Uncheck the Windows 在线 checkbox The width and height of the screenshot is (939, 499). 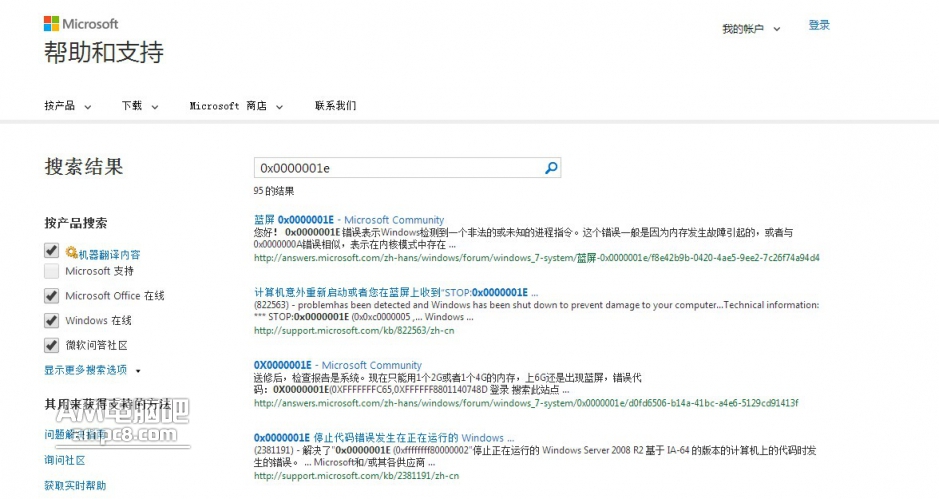(x=52, y=320)
